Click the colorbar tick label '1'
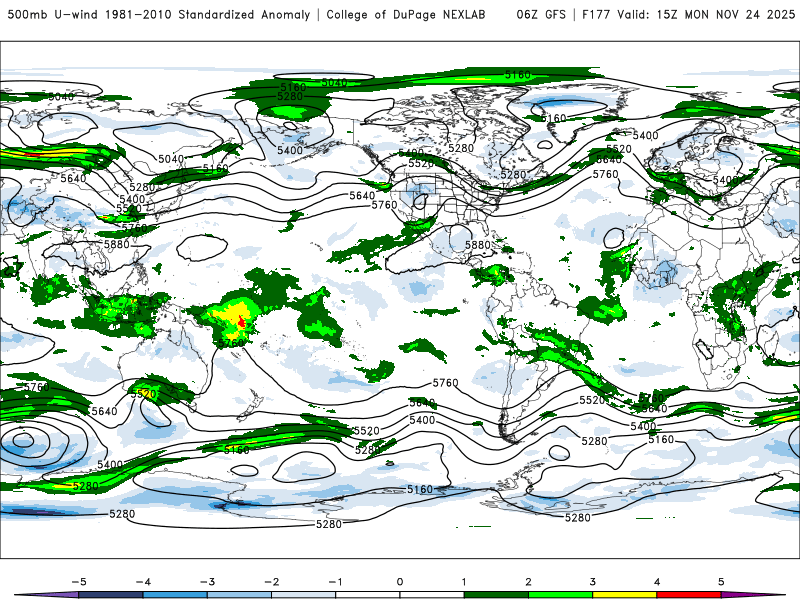Viewport: 800px width, 600px height. click(464, 582)
